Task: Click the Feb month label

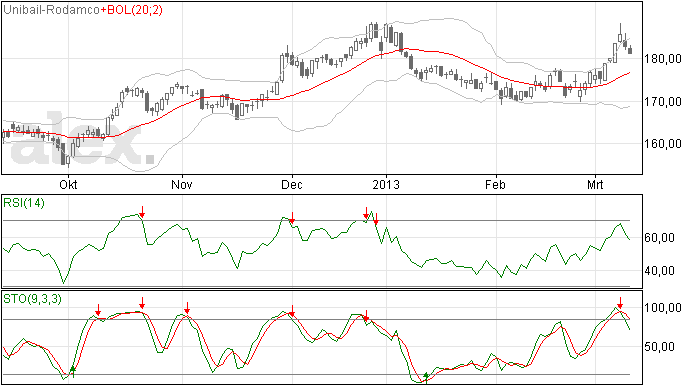Action: pyautogui.click(x=495, y=184)
